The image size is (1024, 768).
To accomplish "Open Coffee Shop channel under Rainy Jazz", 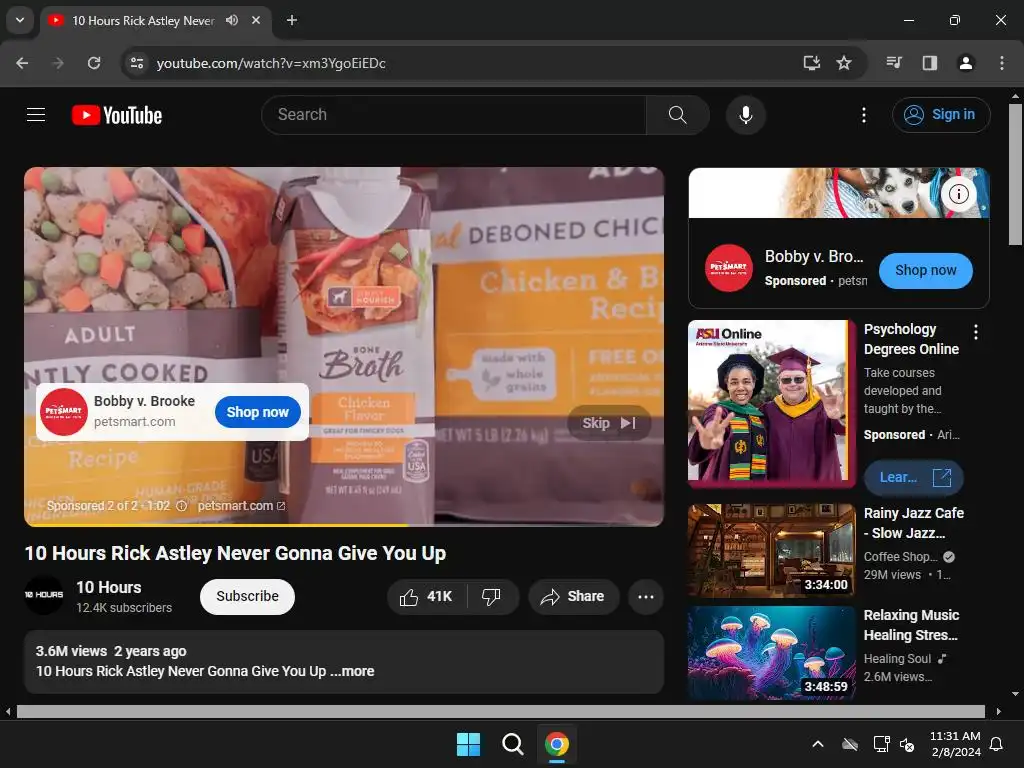I will (x=901, y=557).
